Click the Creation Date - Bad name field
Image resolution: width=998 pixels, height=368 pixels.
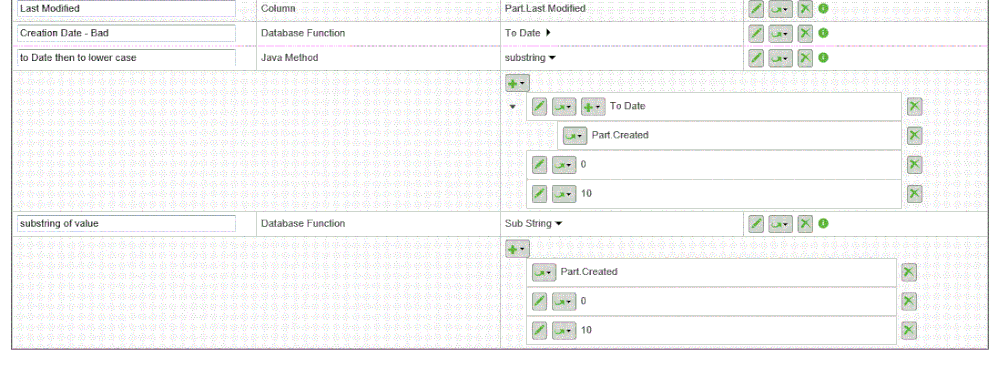(x=126, y=33)
